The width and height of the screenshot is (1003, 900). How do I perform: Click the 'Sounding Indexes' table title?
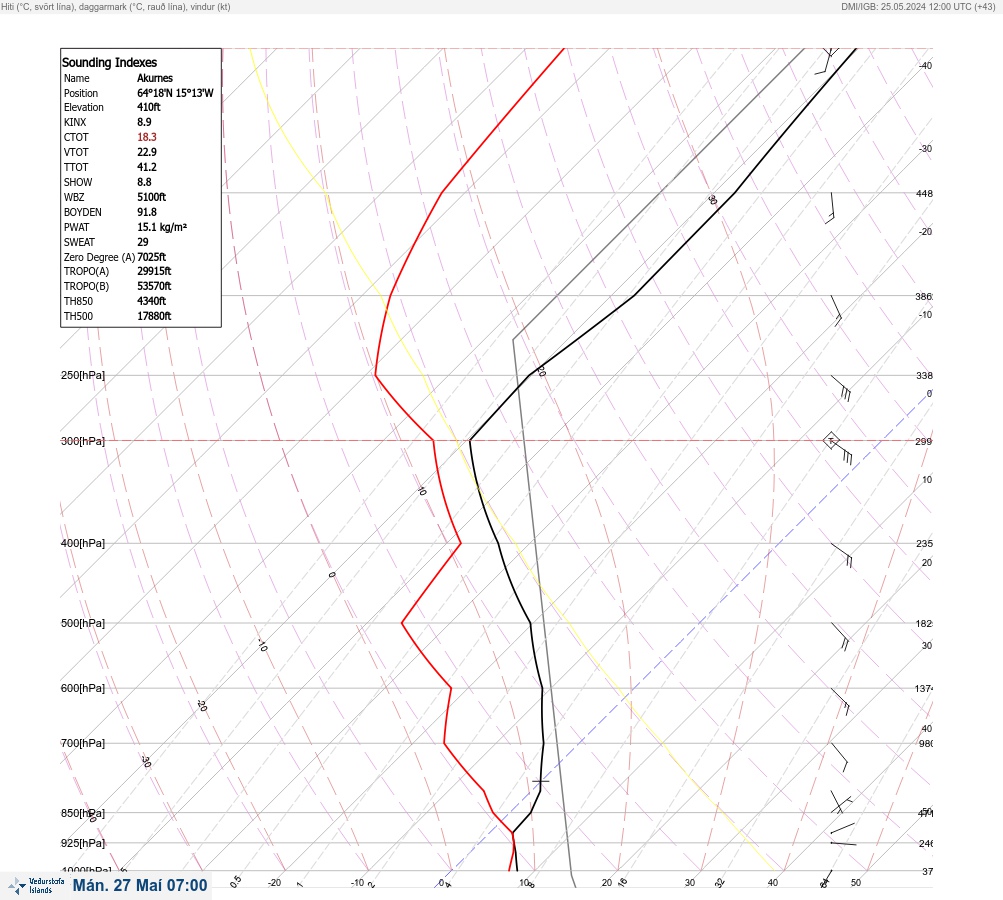point(109,63)
